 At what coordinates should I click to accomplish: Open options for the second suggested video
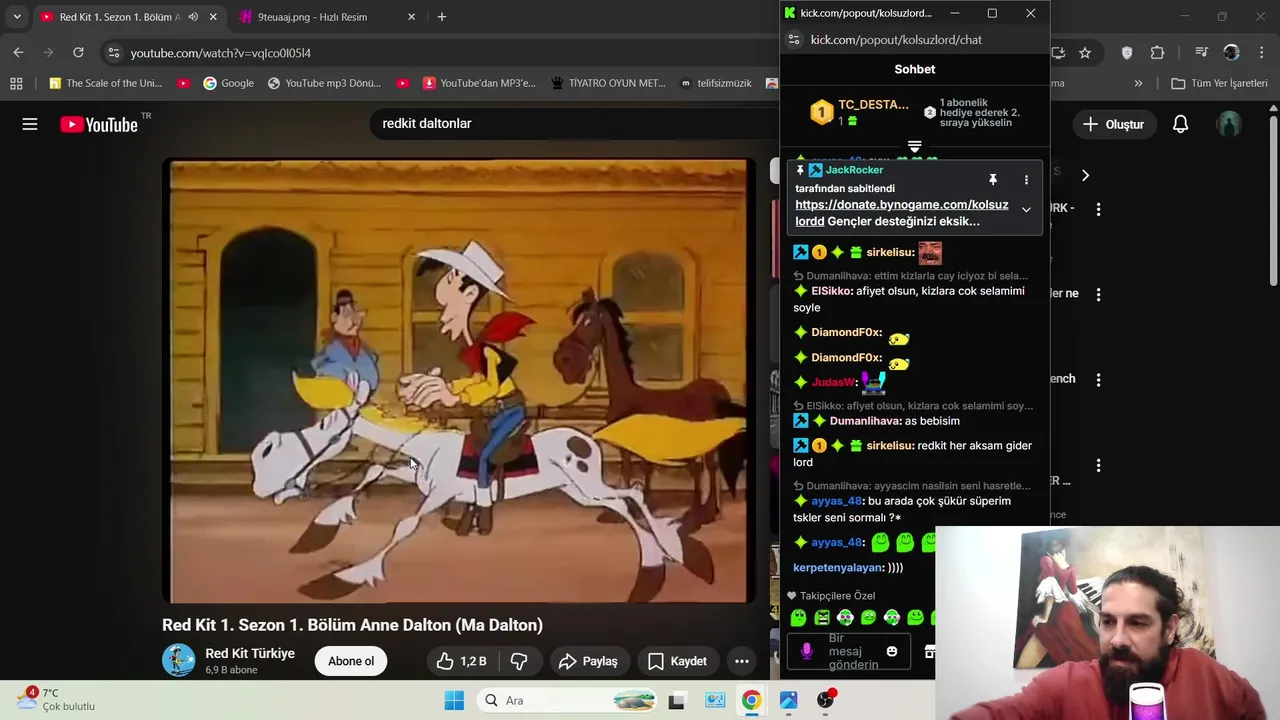point(1098,295)
